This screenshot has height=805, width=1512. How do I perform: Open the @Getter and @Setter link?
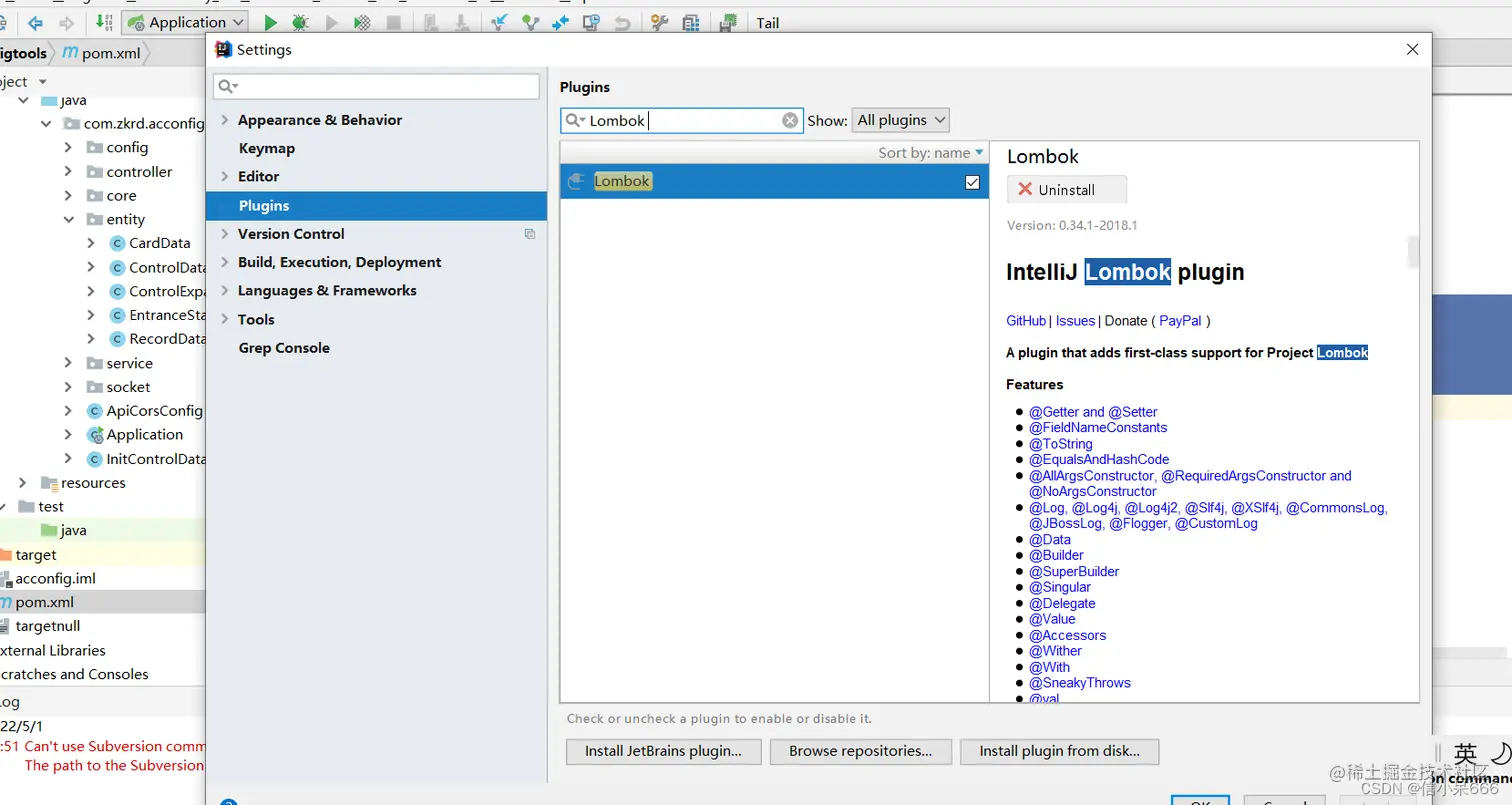[1093, 412]
